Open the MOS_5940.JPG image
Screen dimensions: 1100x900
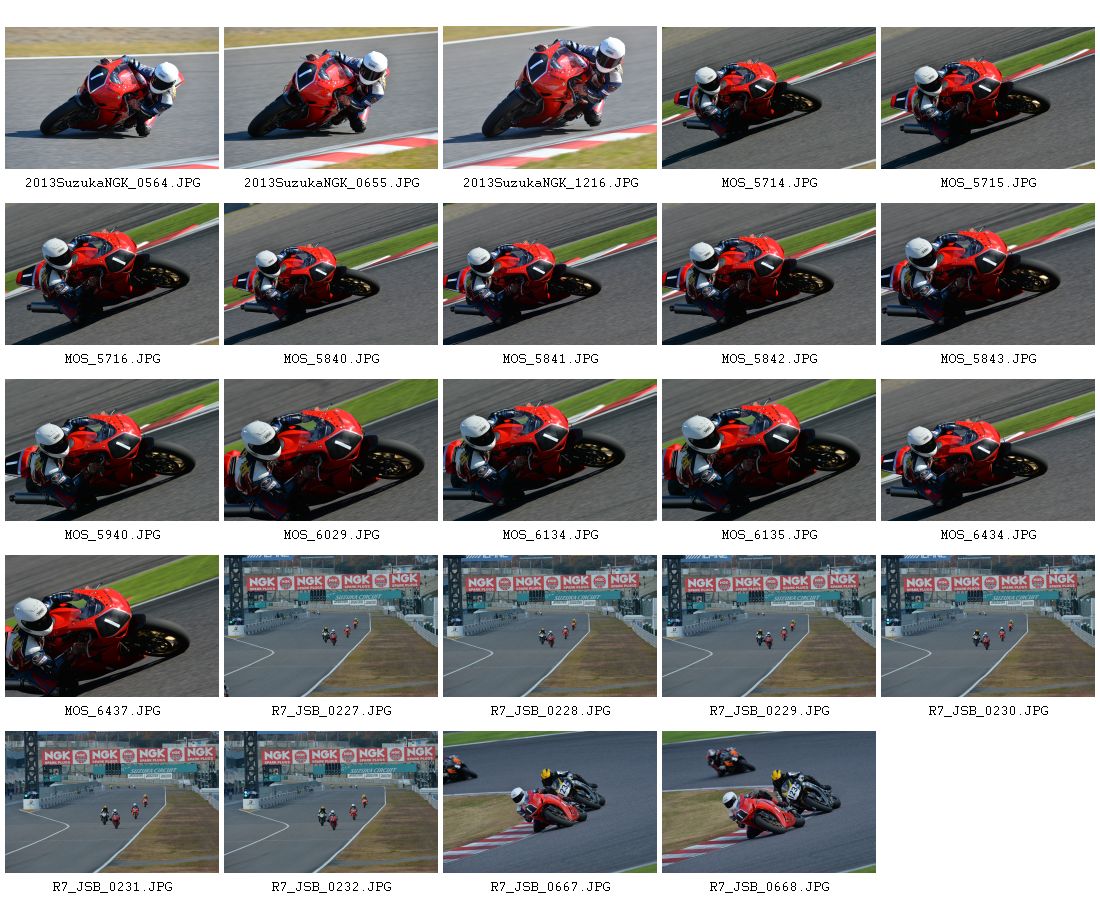click(x=112, y=450)
